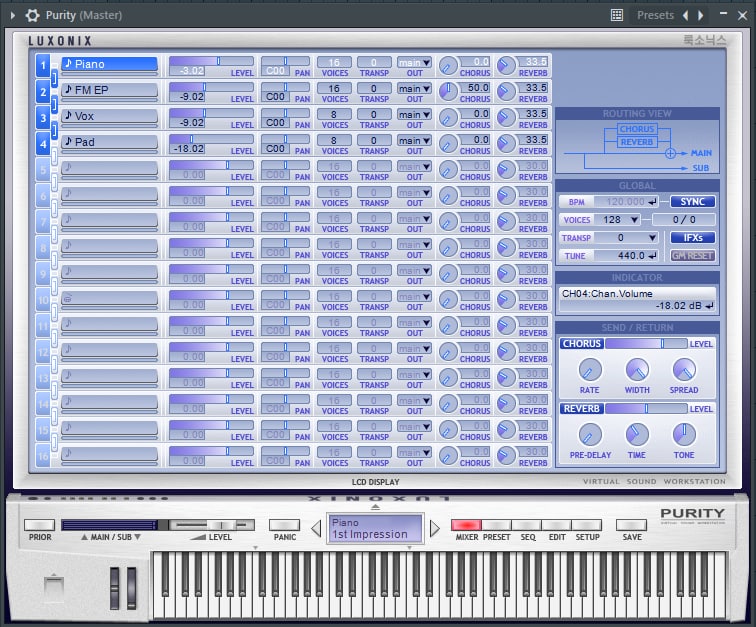Adjust the FM EP pan slider
Viewport: 756px width, 627px height.
pos(285,87)
